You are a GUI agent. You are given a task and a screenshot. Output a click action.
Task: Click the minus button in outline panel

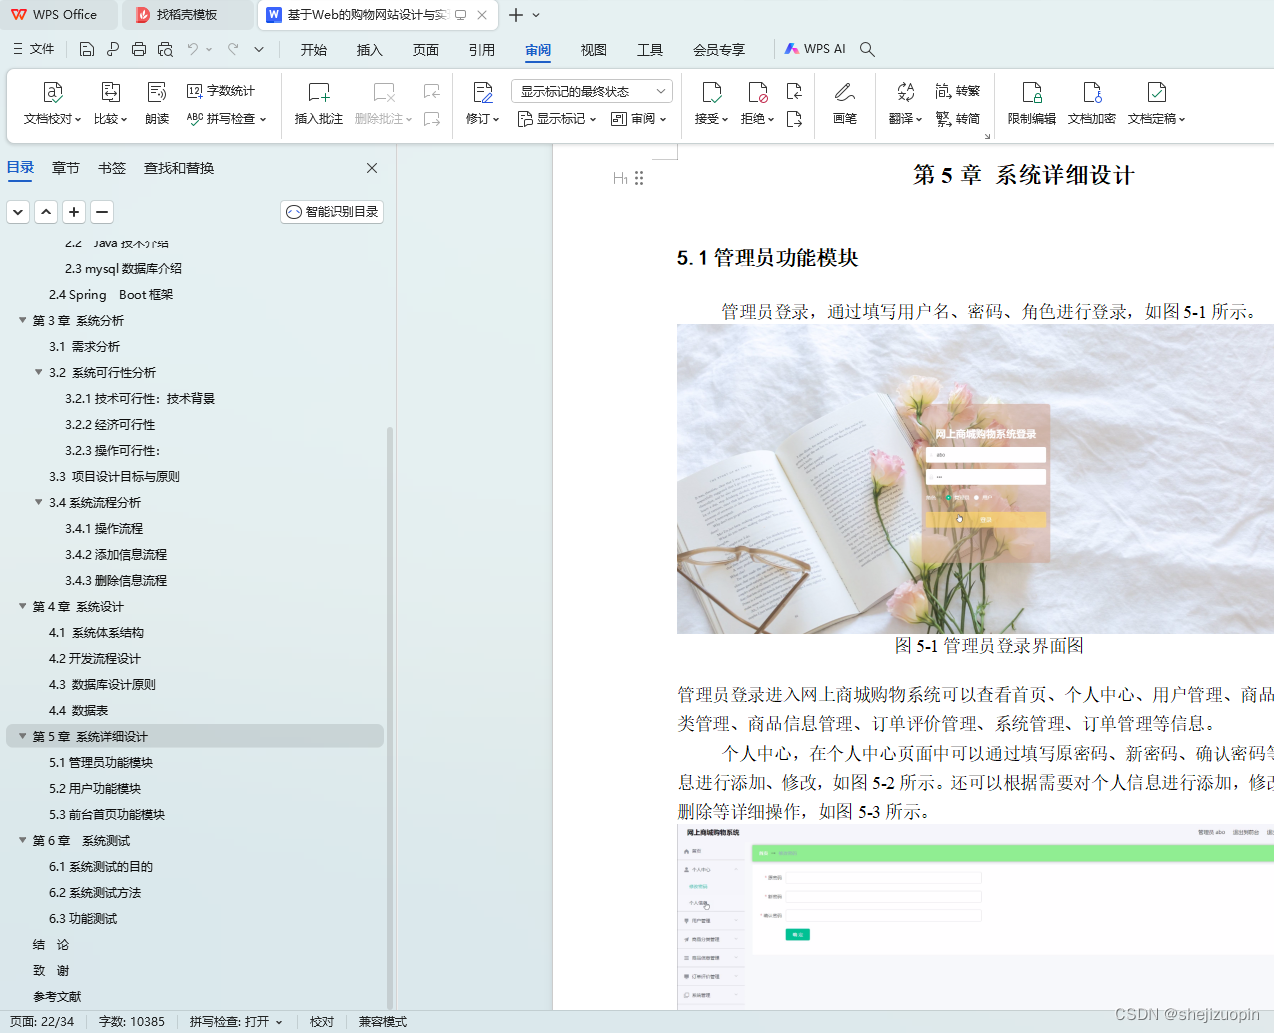(x=102, y=212)
